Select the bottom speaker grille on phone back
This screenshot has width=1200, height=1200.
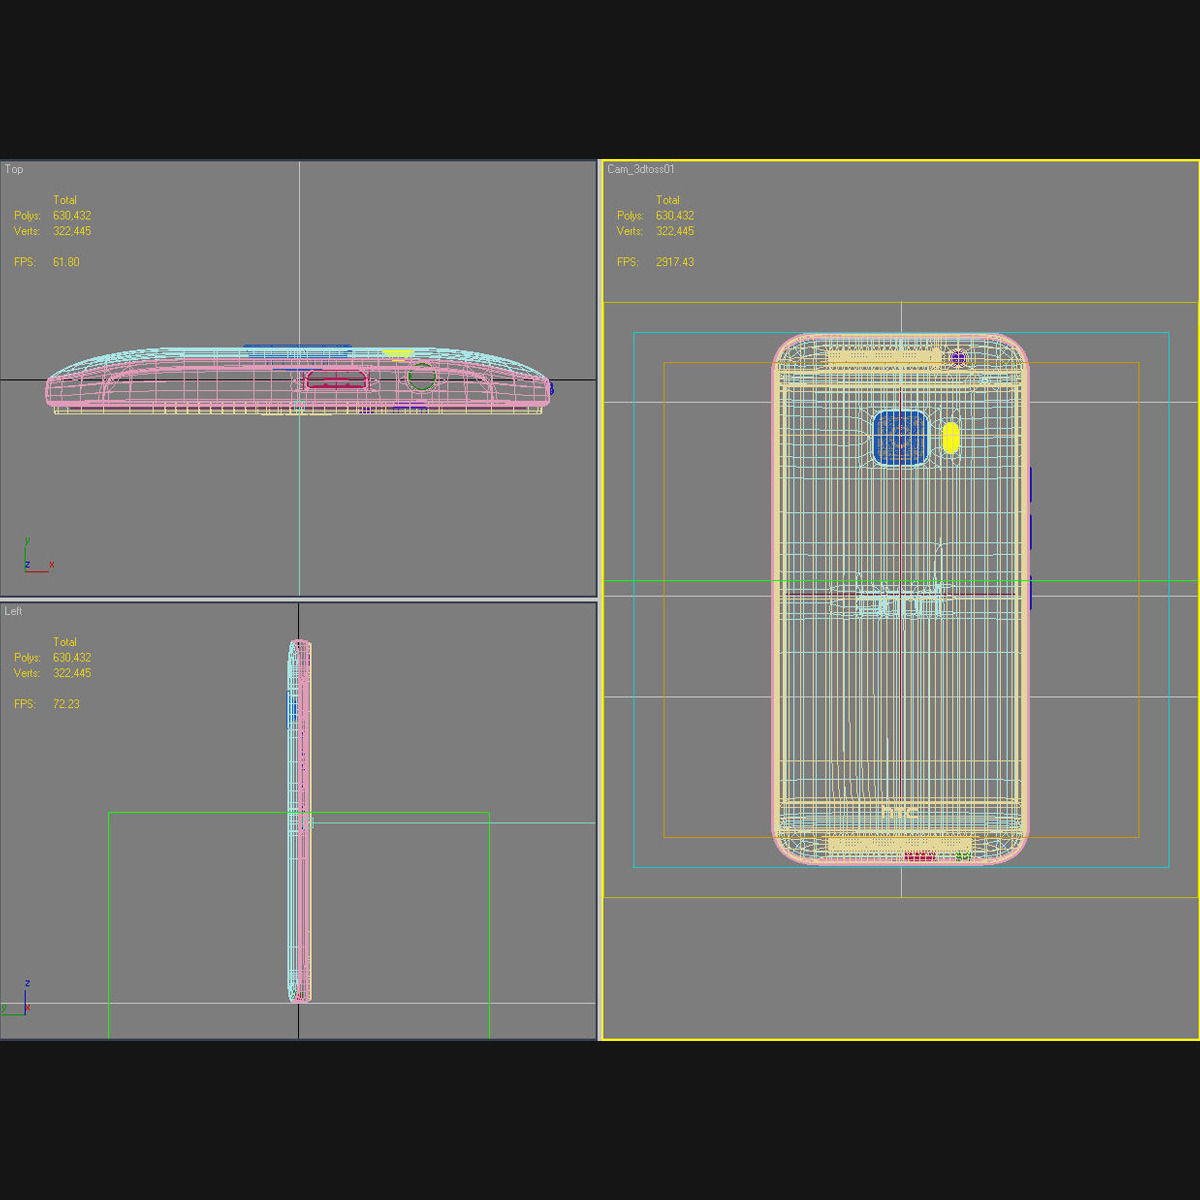[900, 845]
